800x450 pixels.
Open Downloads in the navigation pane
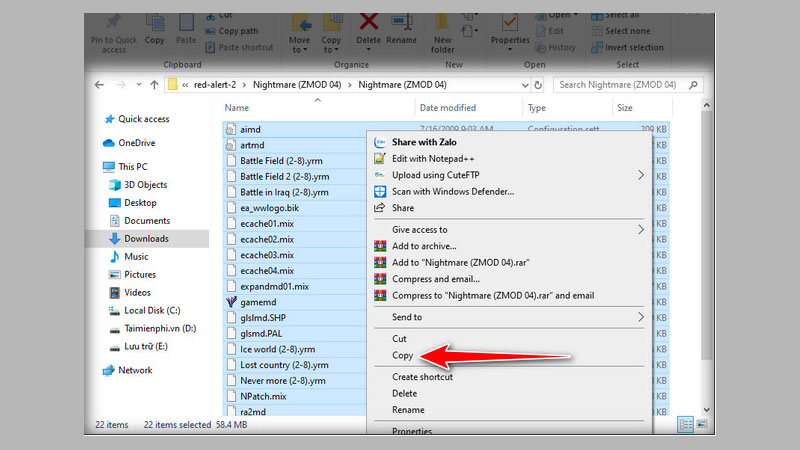click(x=146, y=238)
